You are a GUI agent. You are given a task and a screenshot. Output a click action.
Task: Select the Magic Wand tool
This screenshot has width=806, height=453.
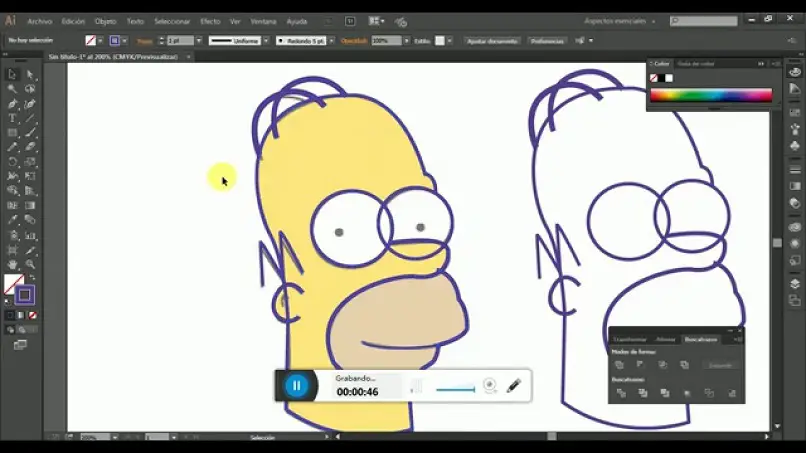12,89
